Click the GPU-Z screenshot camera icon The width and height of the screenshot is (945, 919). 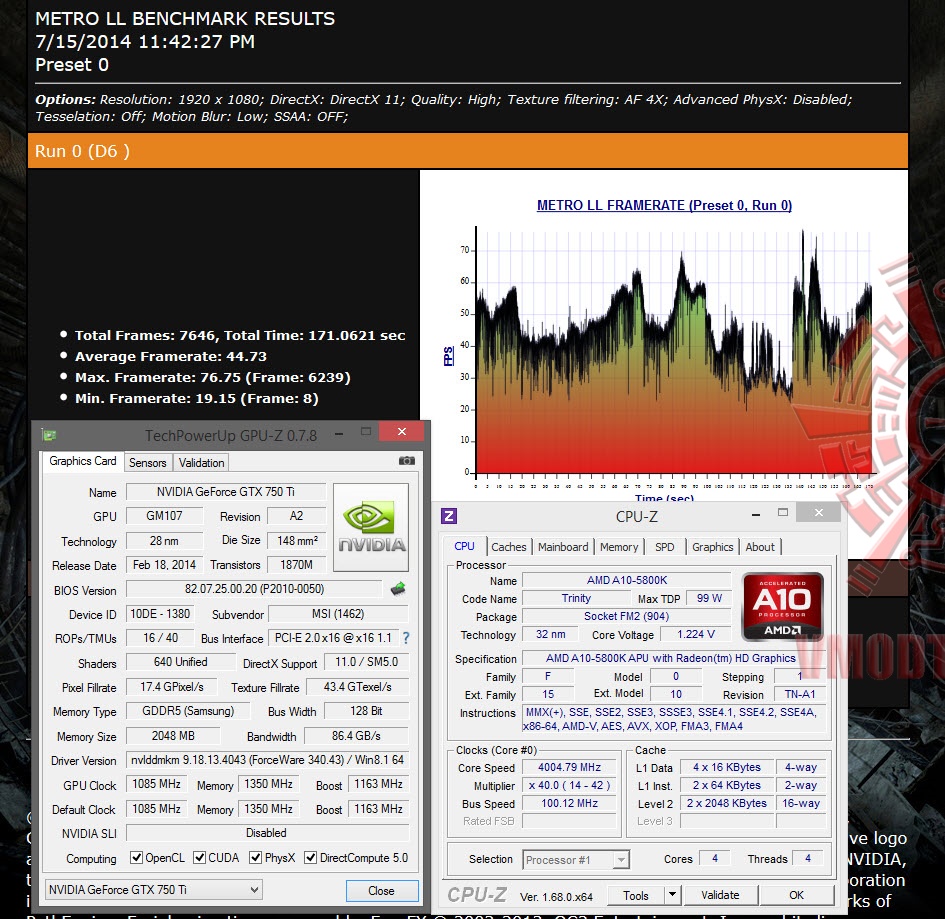[407, 461]
